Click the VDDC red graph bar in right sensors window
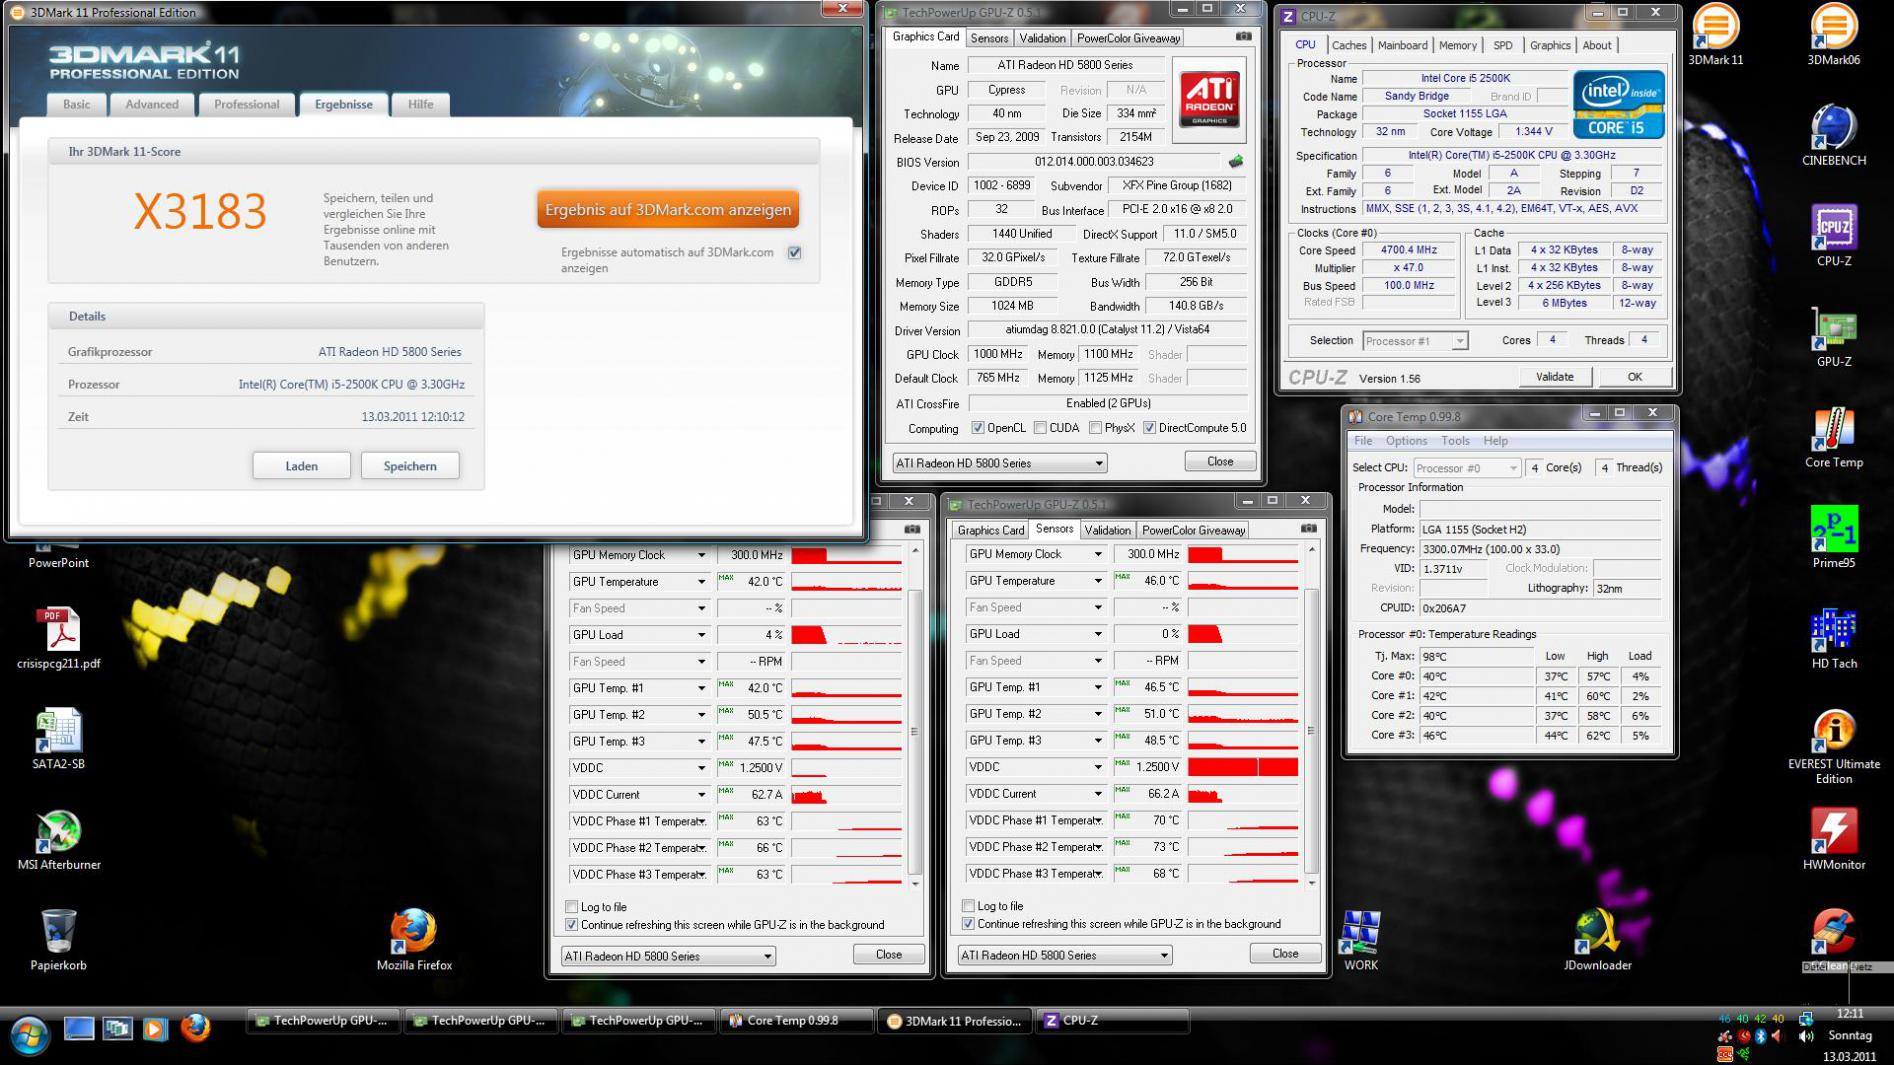Viewport: 1894px width, 1065px height. click(x=1243, y=767)
